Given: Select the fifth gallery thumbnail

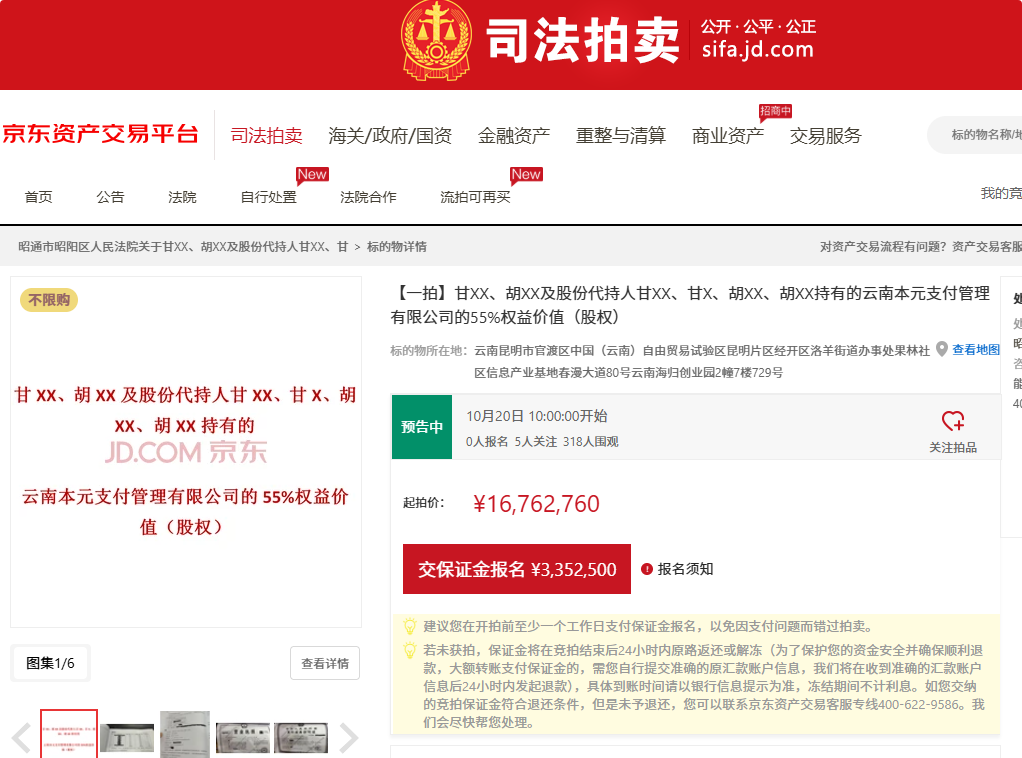Looking at the screenshot, I should (x=300, y=738).
